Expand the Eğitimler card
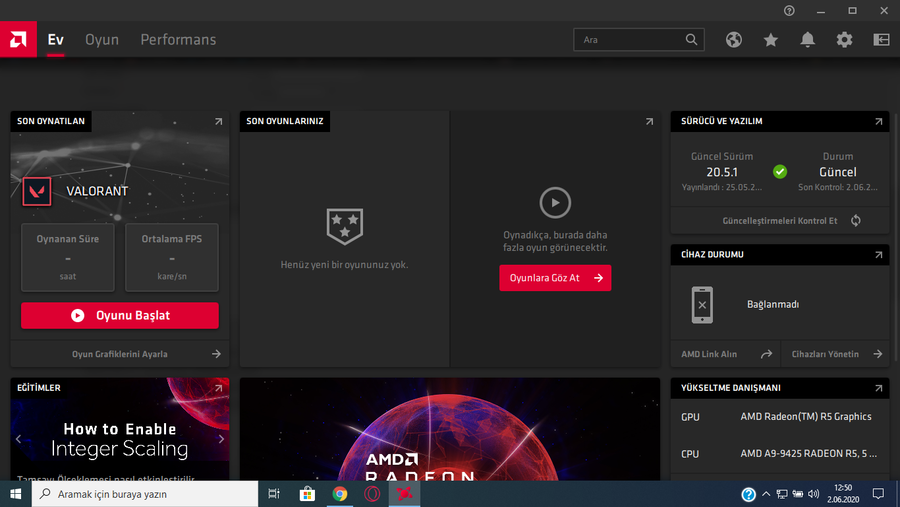The height and width of the screenshot is (507, 900). [x=219, y=388]
